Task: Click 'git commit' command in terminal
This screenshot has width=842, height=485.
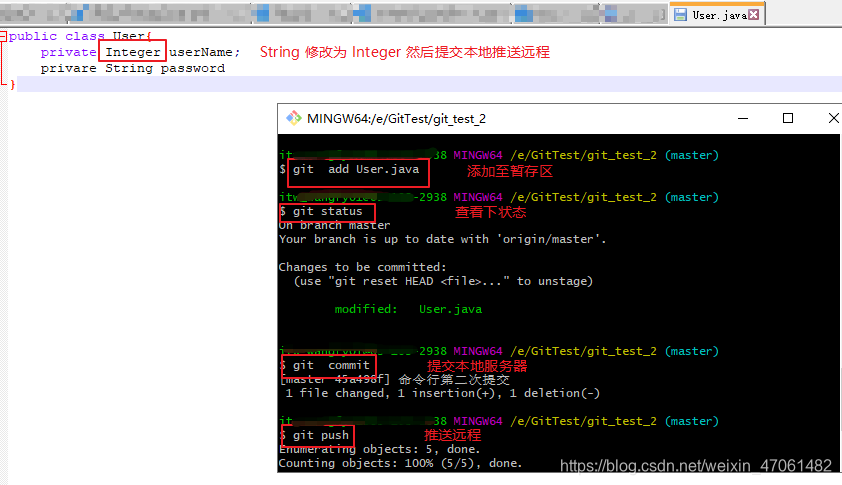Action: [x=331, y=365]
